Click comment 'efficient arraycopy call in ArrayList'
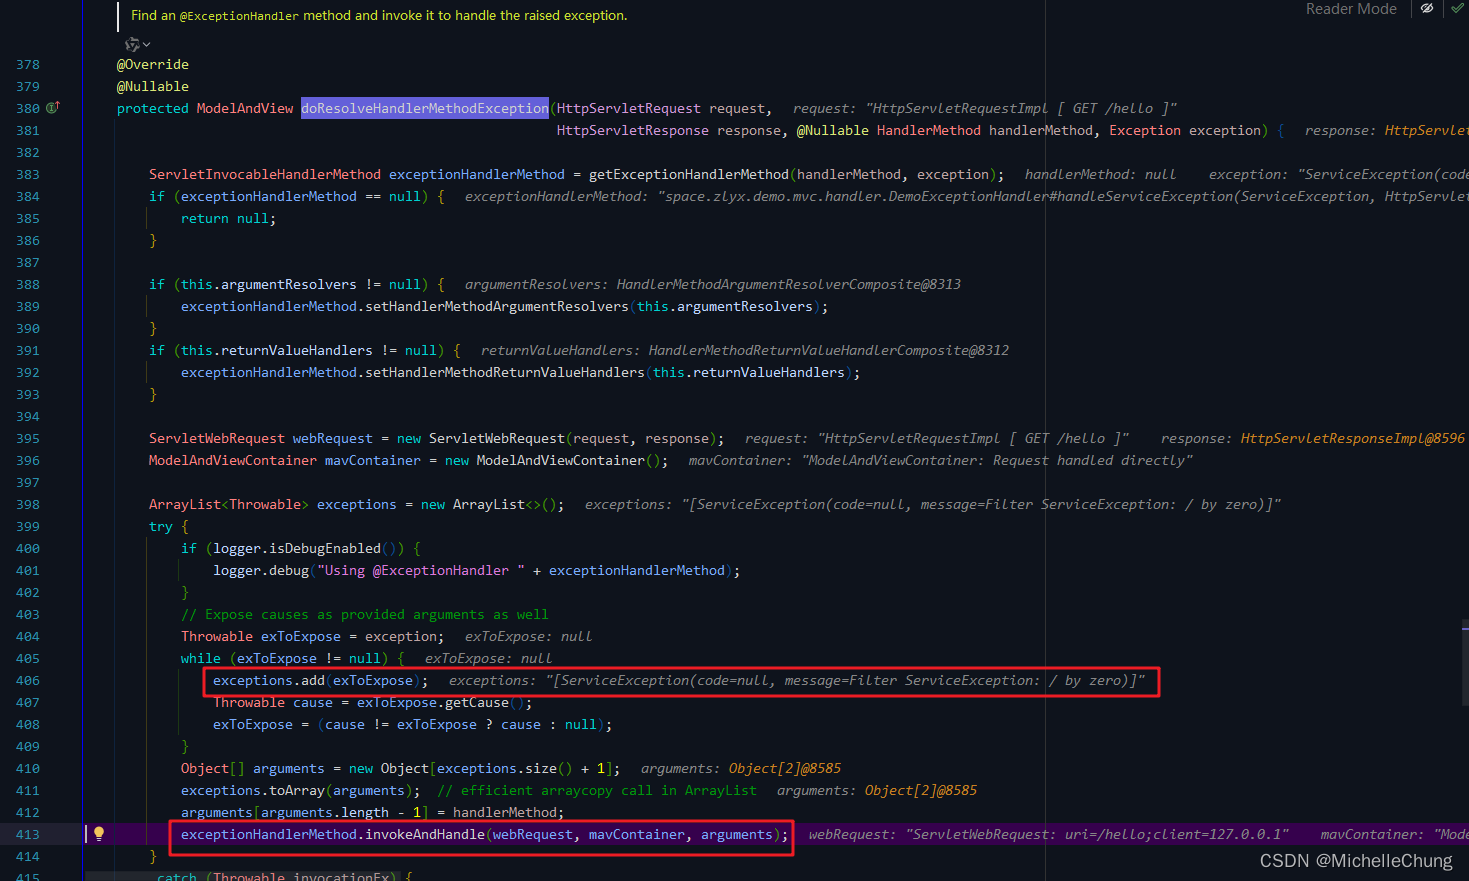Image resolution: width=1469 pixels, height=881 pixels. pos(597,790)
